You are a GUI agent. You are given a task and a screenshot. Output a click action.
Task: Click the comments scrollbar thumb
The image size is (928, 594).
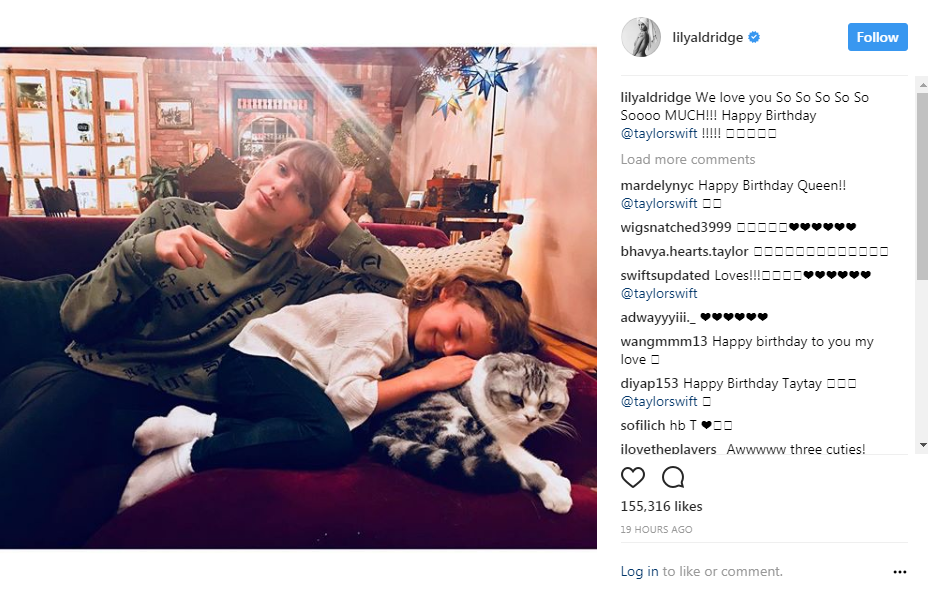[x=923, y=186]
